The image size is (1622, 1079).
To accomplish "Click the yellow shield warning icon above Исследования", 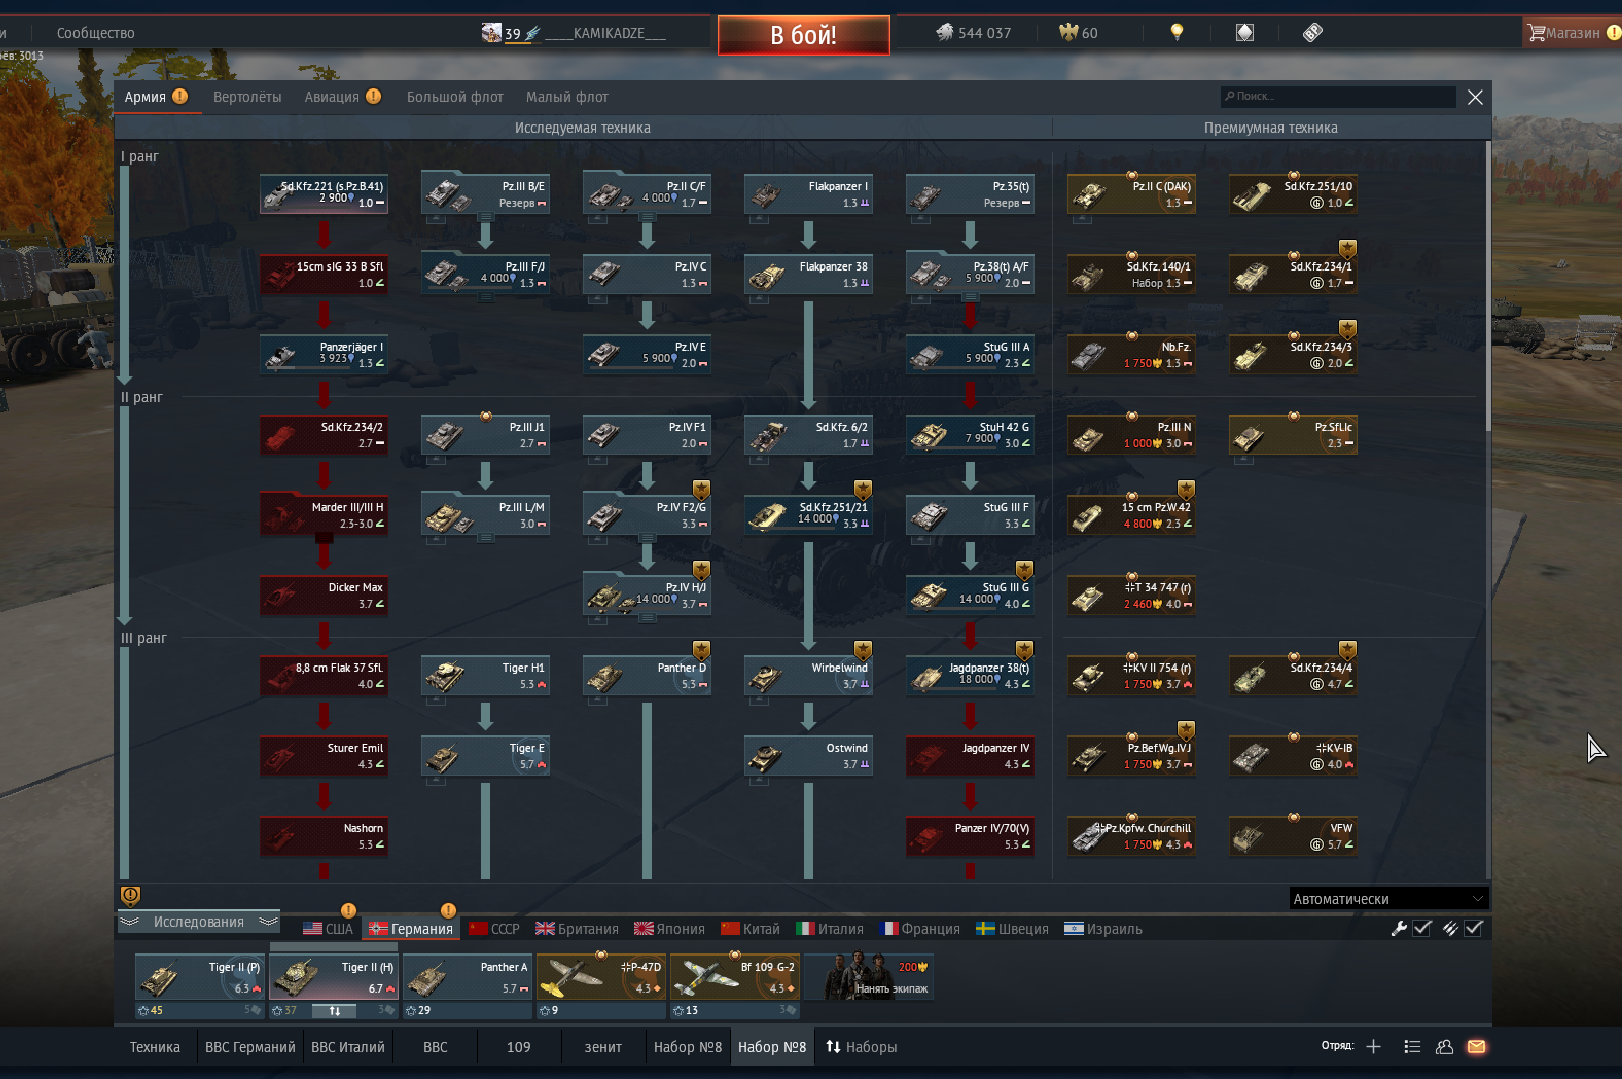I will click(130, 895).
